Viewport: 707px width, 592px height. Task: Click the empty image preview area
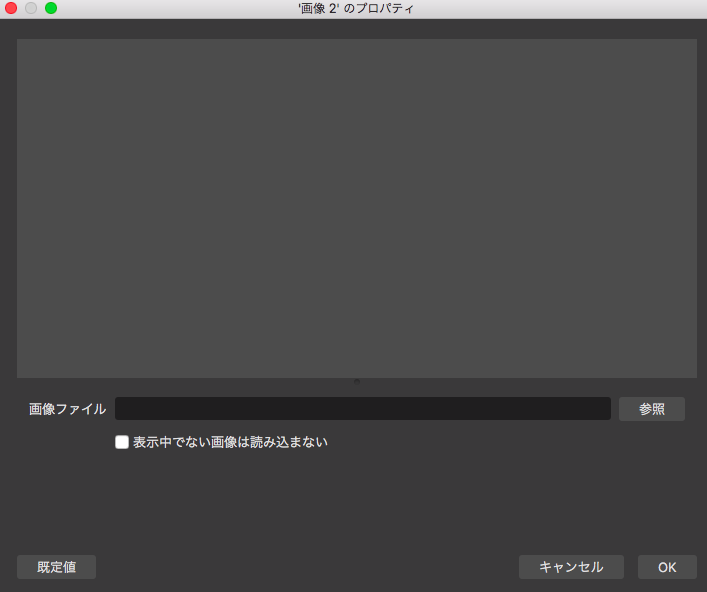tap(357, 208)
